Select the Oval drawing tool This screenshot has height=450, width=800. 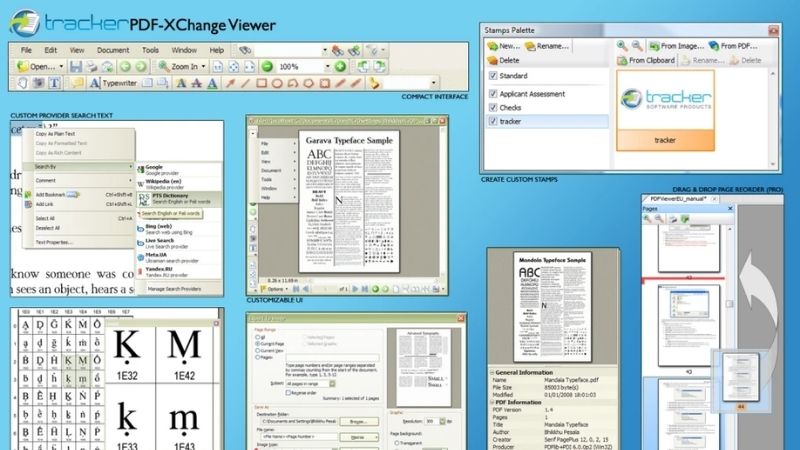click(277, 83)
